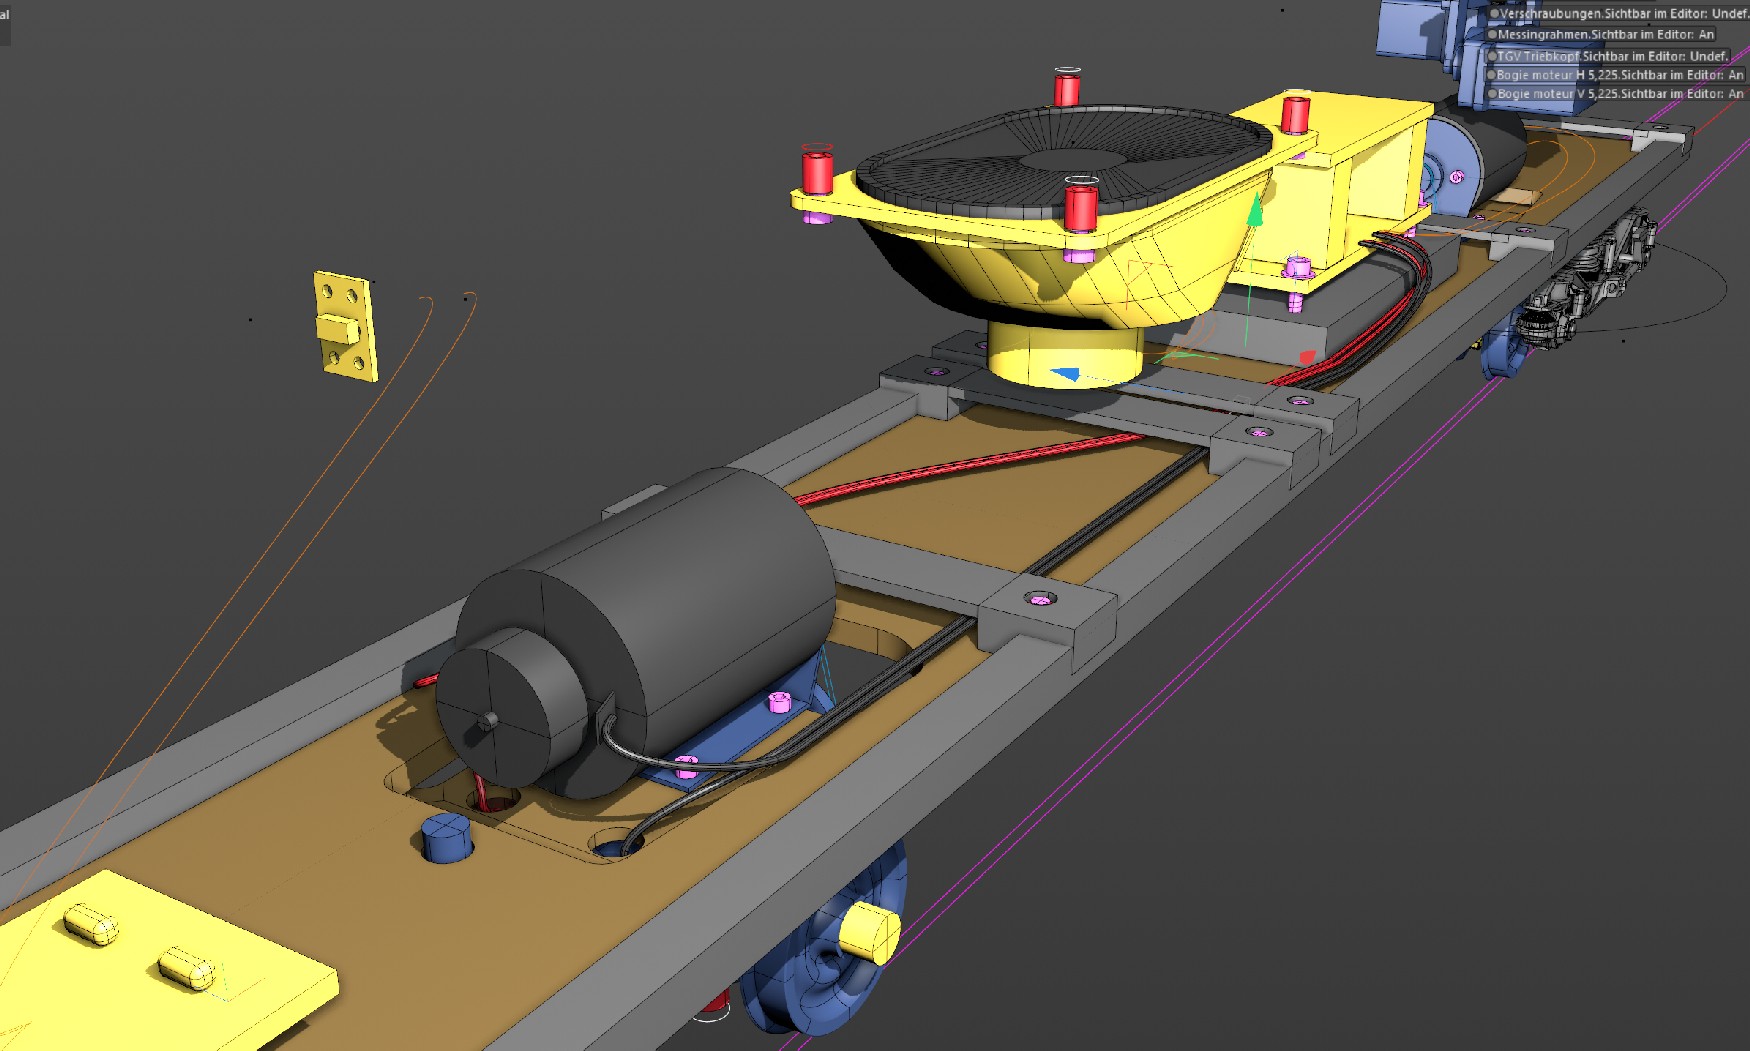Select the large dark cylindrical motor

680,600
